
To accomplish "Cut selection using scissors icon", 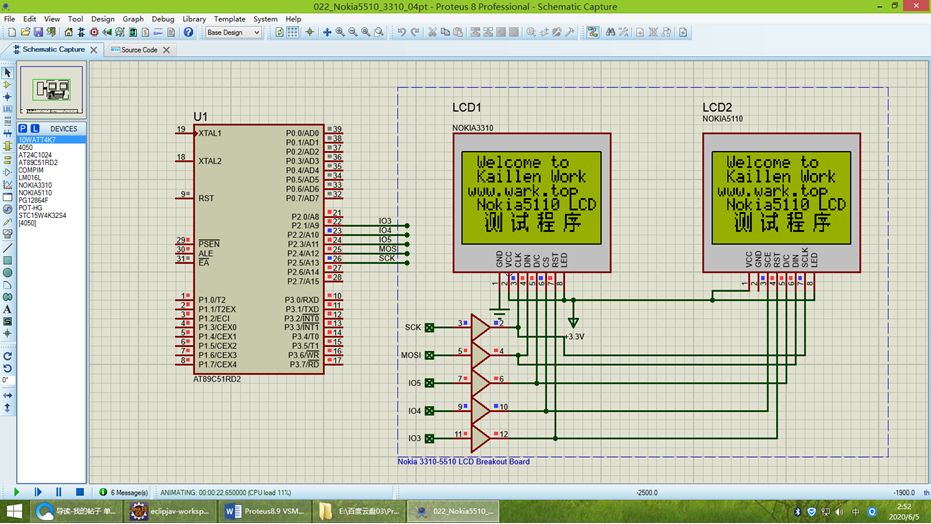I will [x=432, y=33].
